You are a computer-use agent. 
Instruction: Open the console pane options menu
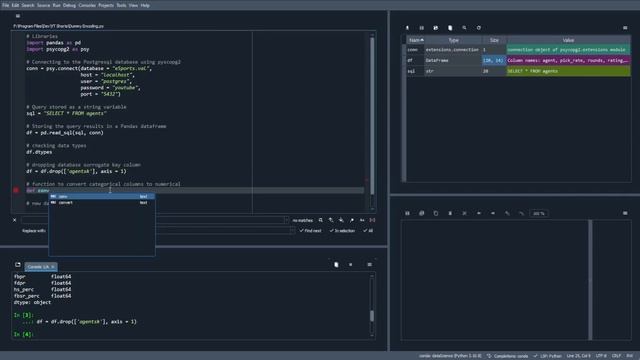369,265
